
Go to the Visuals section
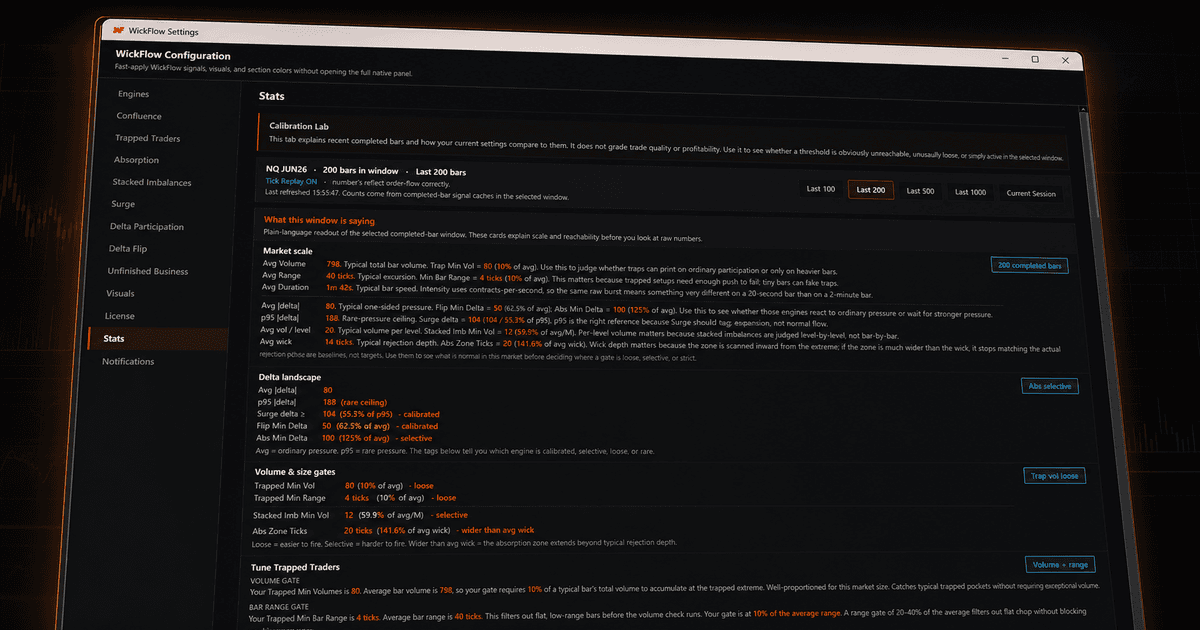[x=120, y=293]
